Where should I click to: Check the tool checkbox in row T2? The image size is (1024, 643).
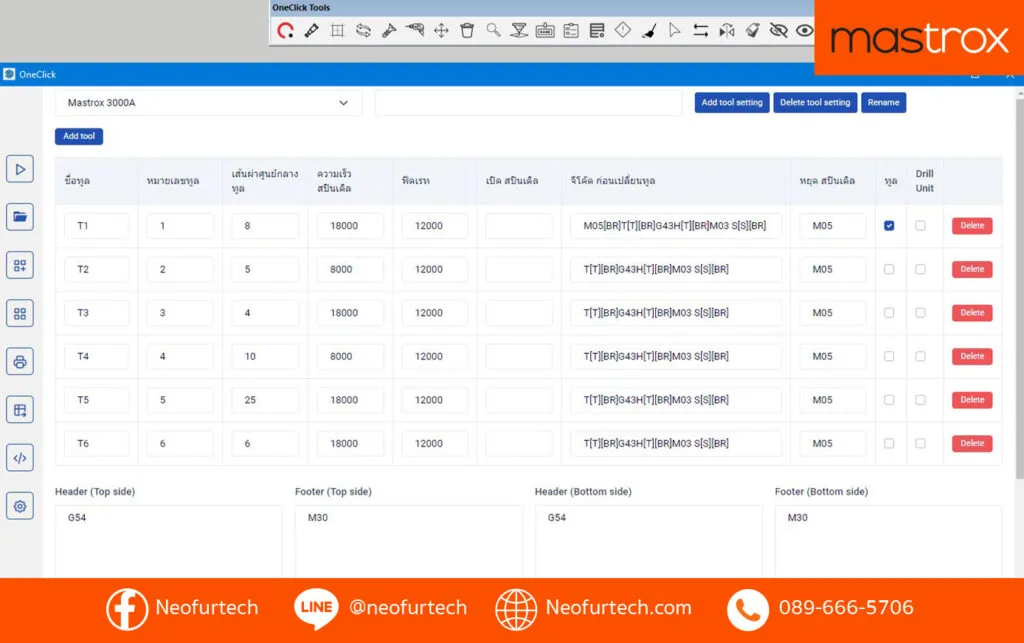(x=889, y=269)
